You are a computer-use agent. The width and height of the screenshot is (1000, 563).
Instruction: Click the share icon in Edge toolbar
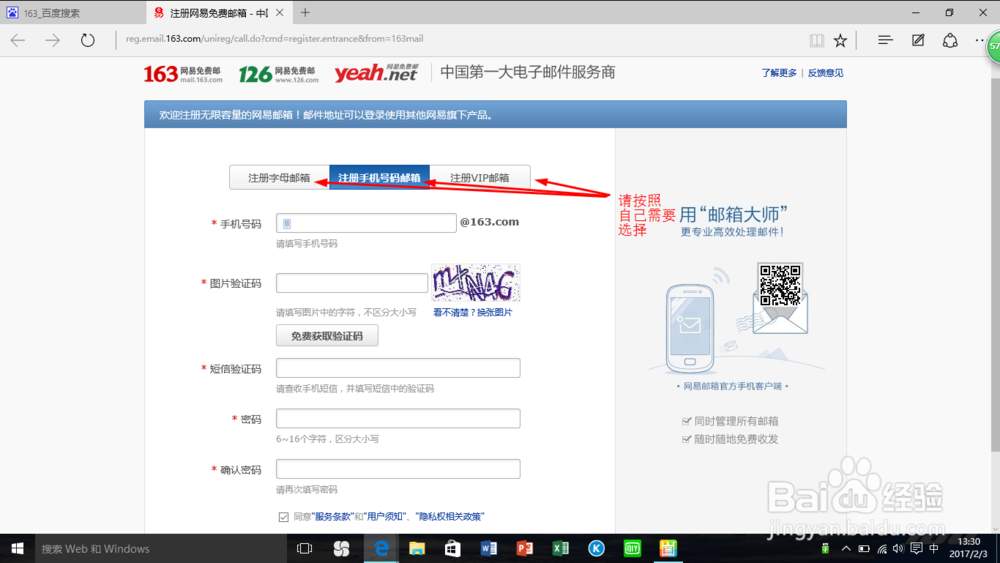point(950,40)
